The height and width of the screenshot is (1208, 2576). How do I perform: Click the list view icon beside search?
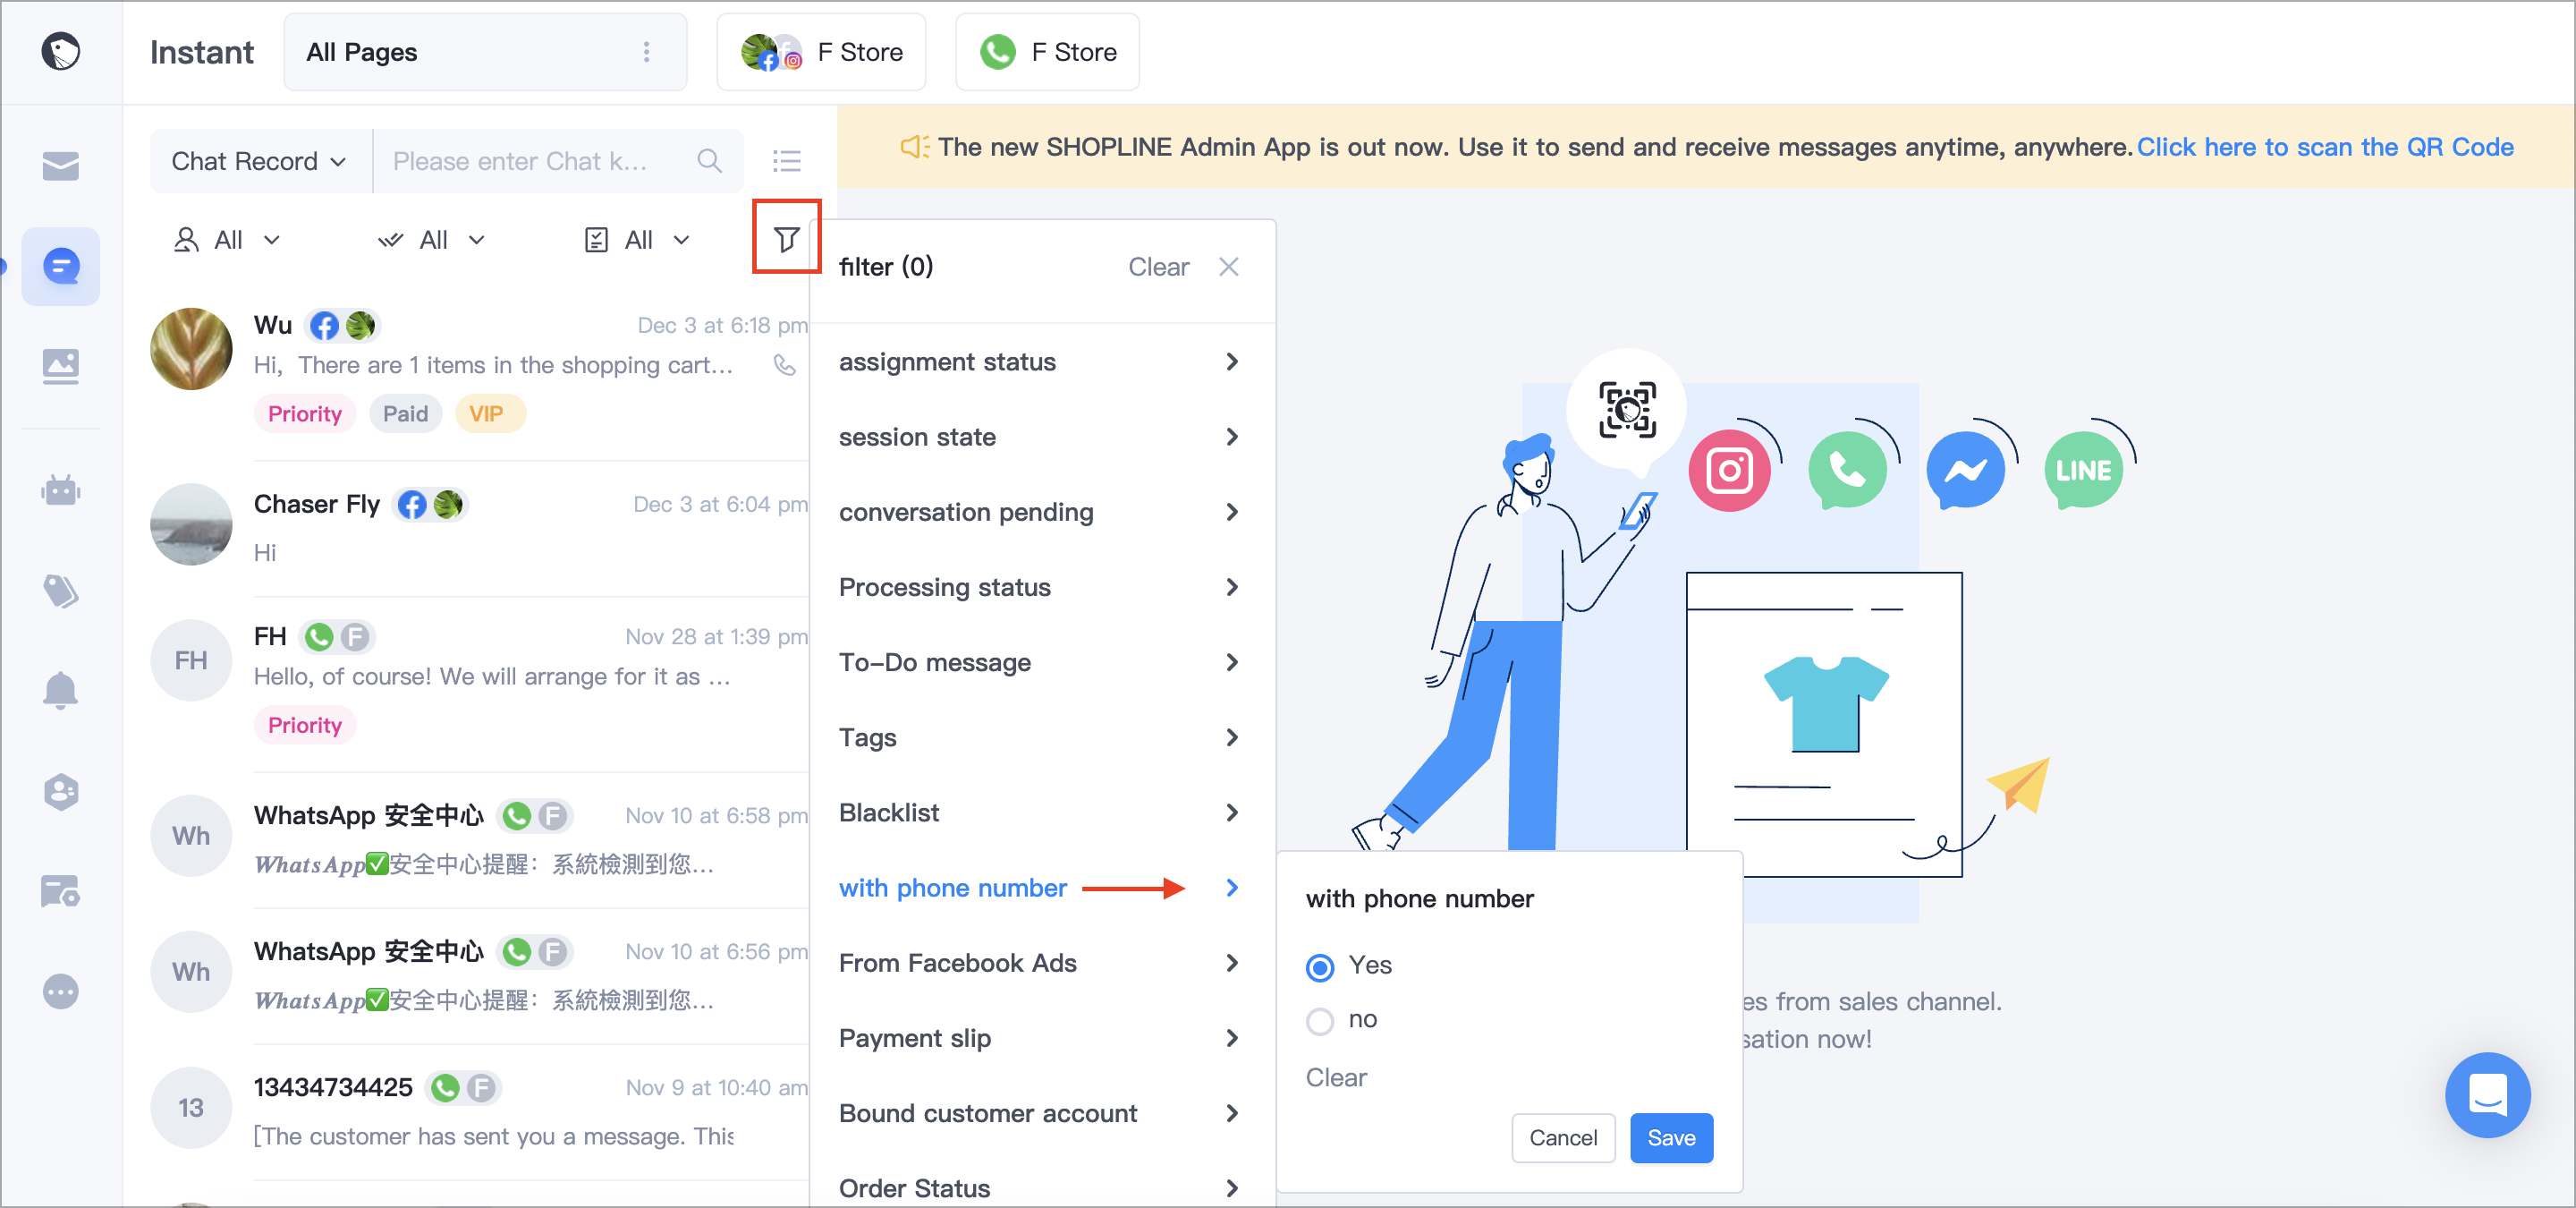(x=786, y=161)
